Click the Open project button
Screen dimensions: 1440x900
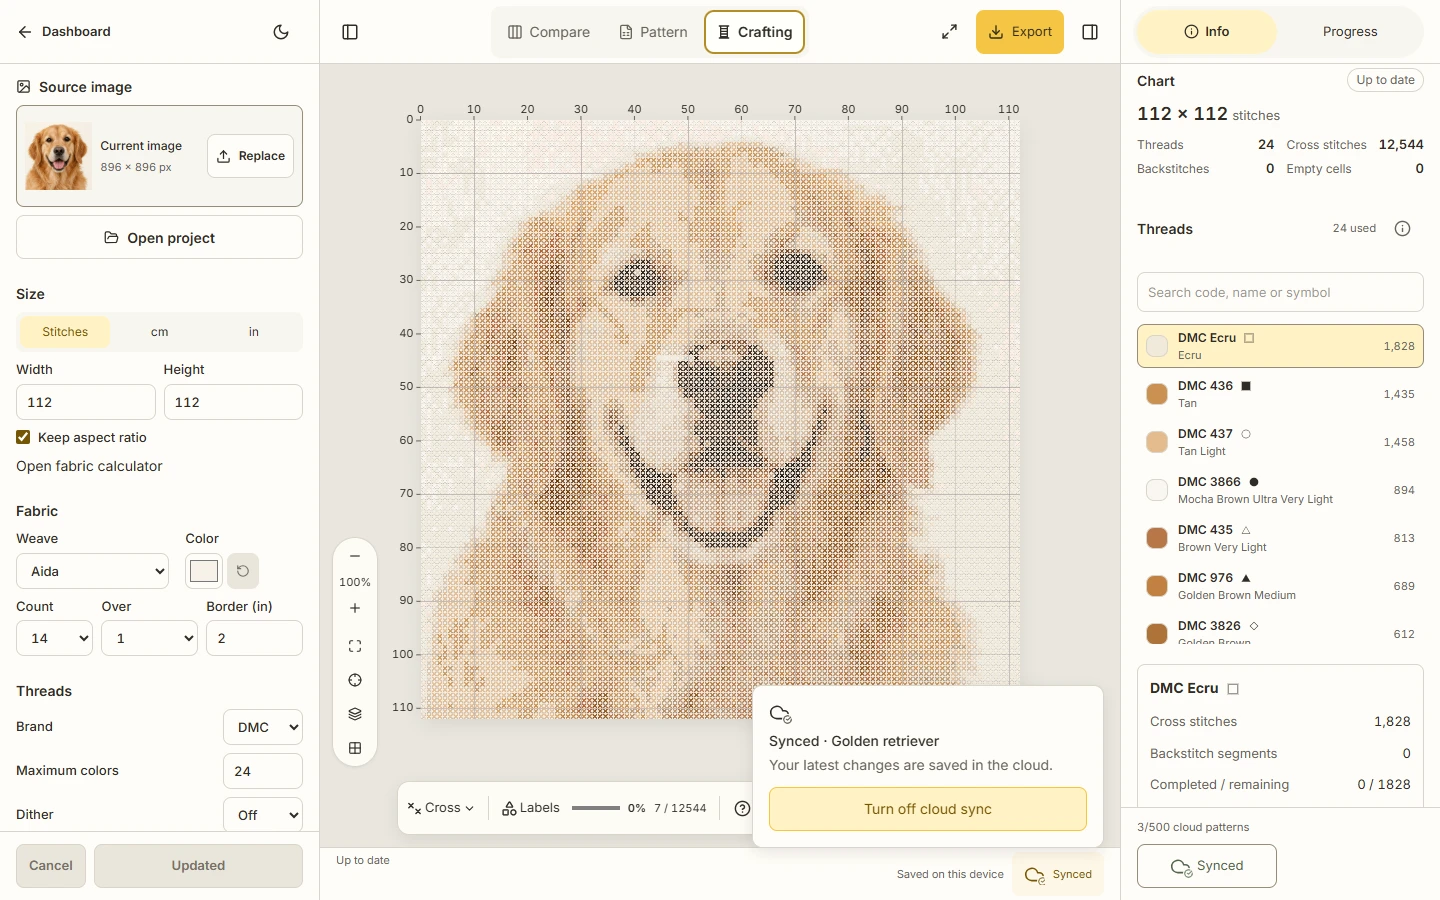pos(160,238)
